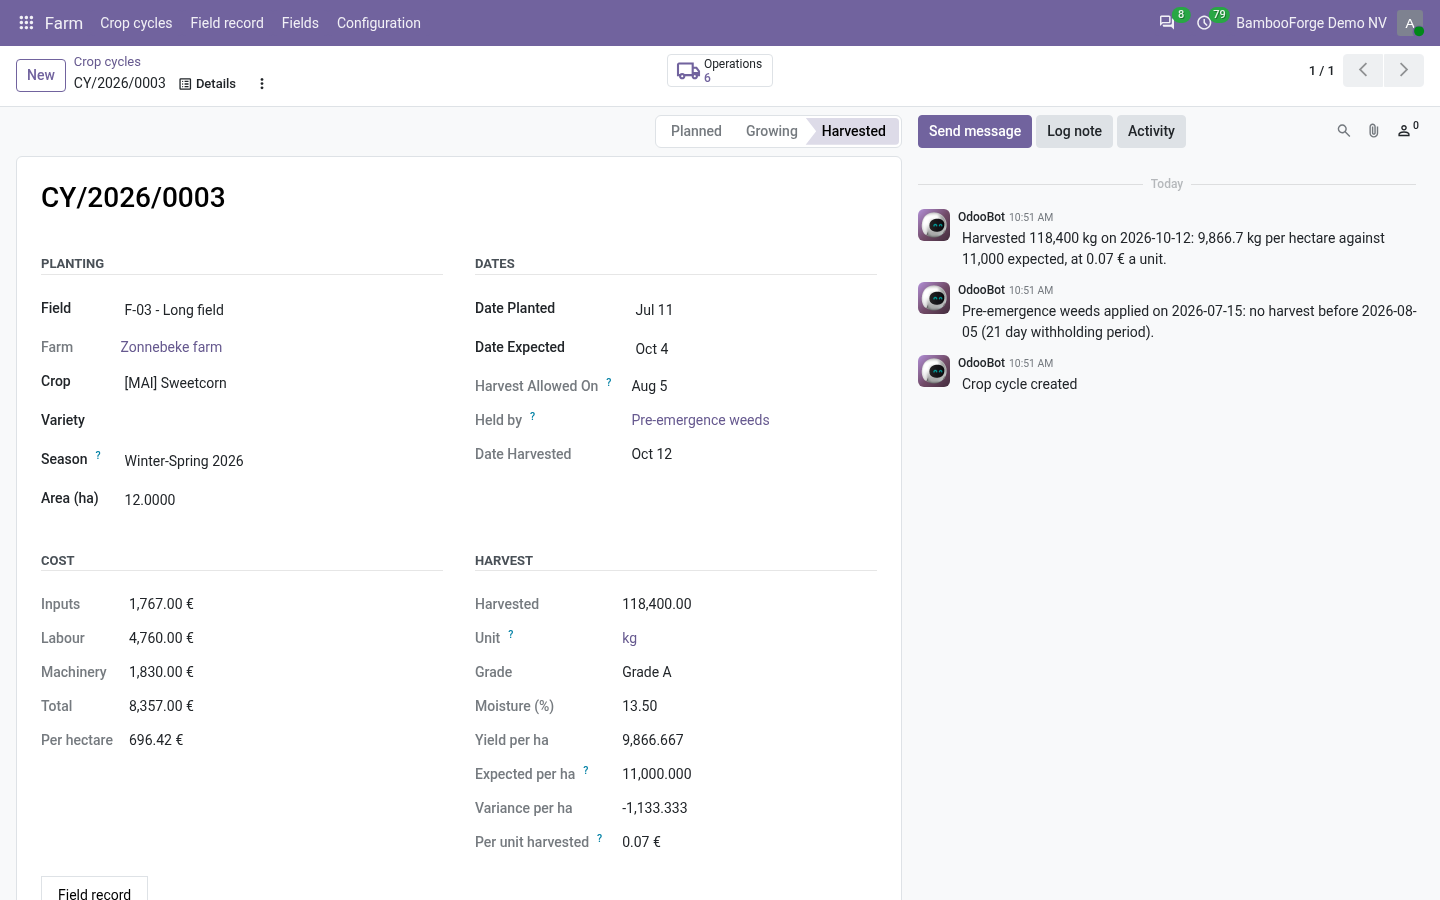Open the Crop dropdown showing Sweetcorn
This screenshot has width=1440, height=900.
tap(281, 383)
